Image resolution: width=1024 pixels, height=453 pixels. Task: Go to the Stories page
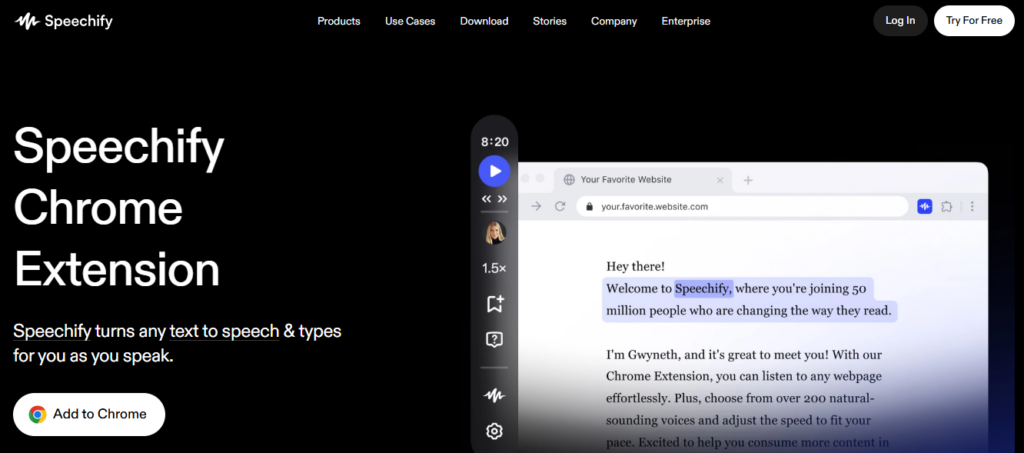(549, 21)
